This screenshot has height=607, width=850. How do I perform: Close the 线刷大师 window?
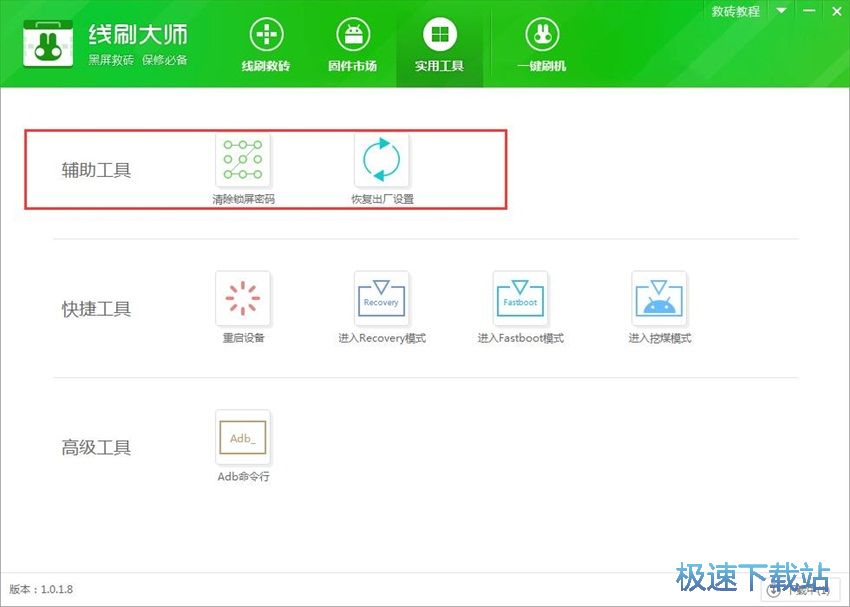[836, 11]
